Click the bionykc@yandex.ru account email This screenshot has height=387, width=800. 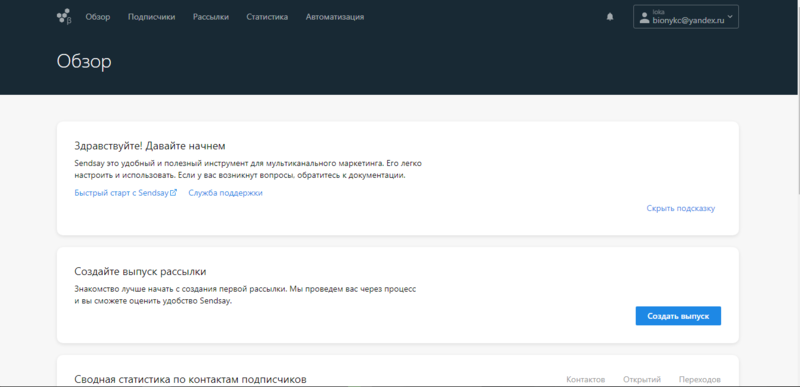(x=688, y=21)
